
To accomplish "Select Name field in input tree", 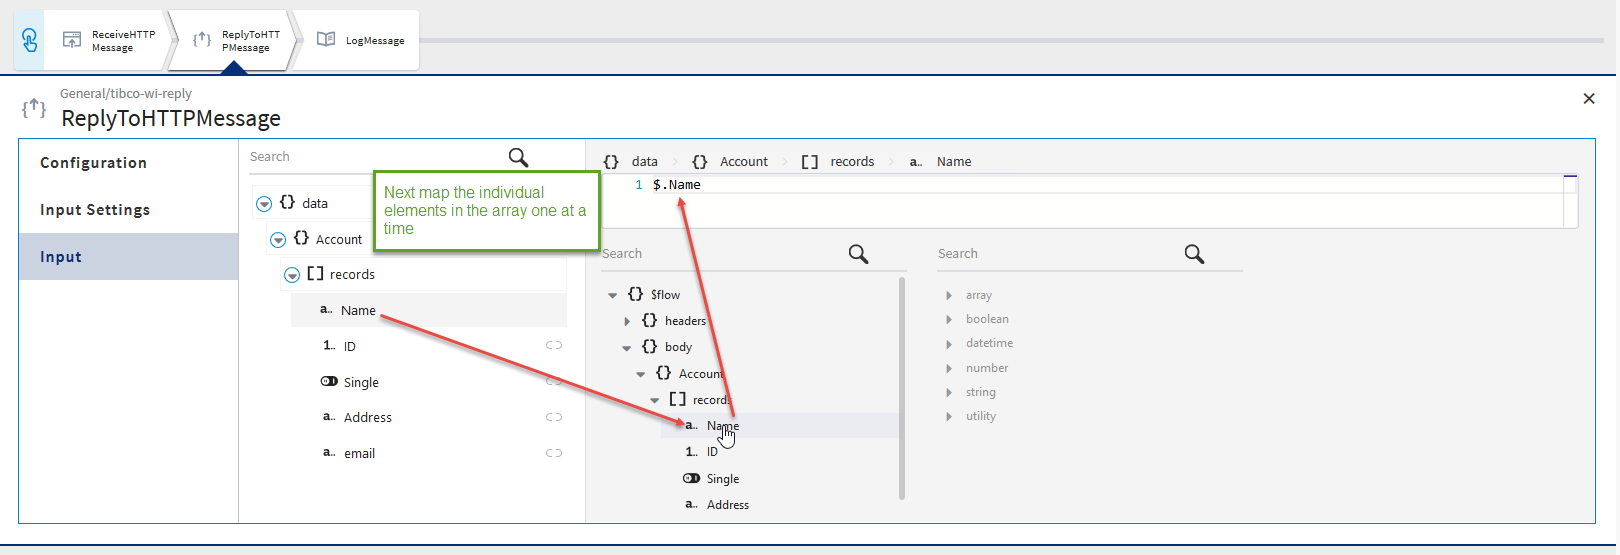I will point(429,310).
